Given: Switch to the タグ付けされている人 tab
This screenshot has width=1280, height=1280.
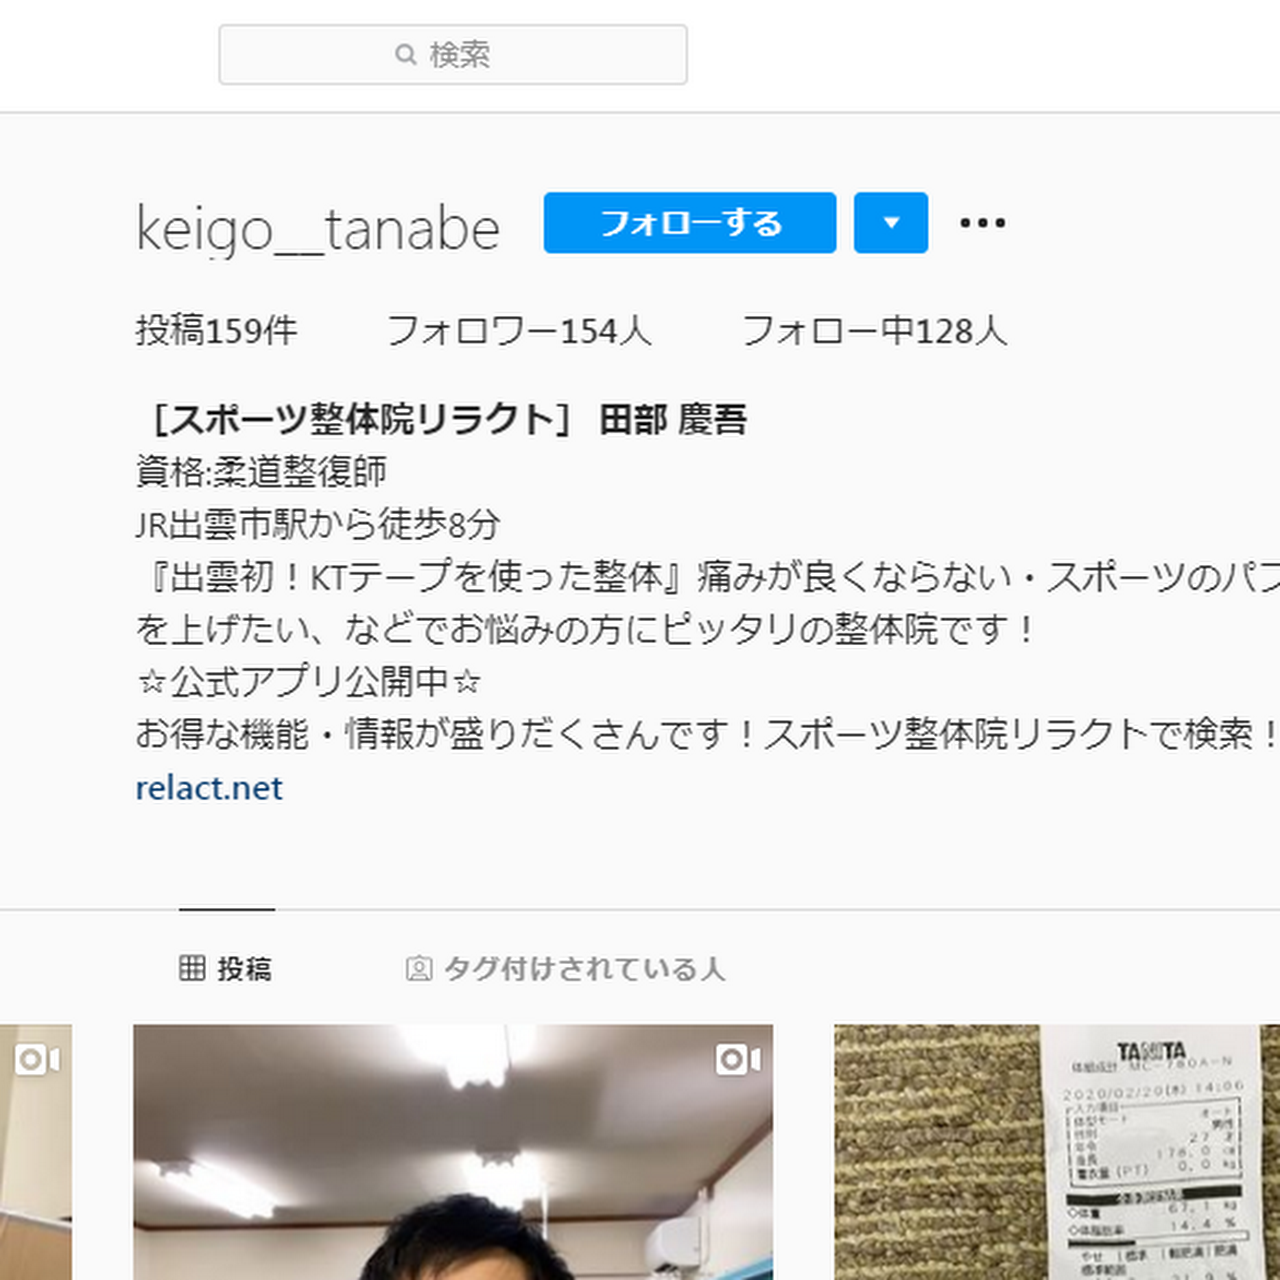Looking at the screenshot, I should 565,968.
